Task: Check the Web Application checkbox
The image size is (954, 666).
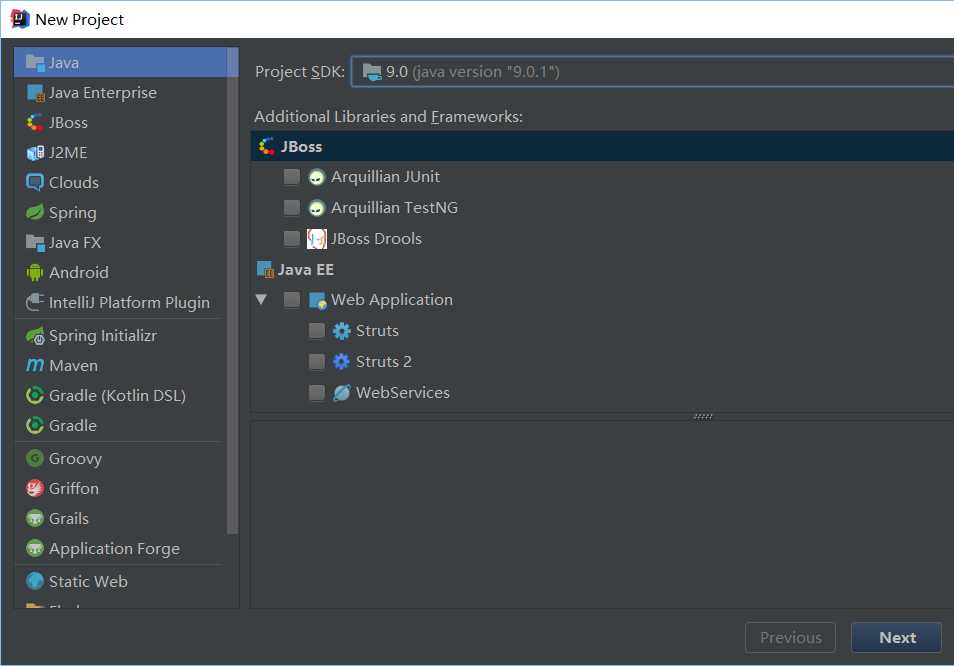Action: [292, 300]
